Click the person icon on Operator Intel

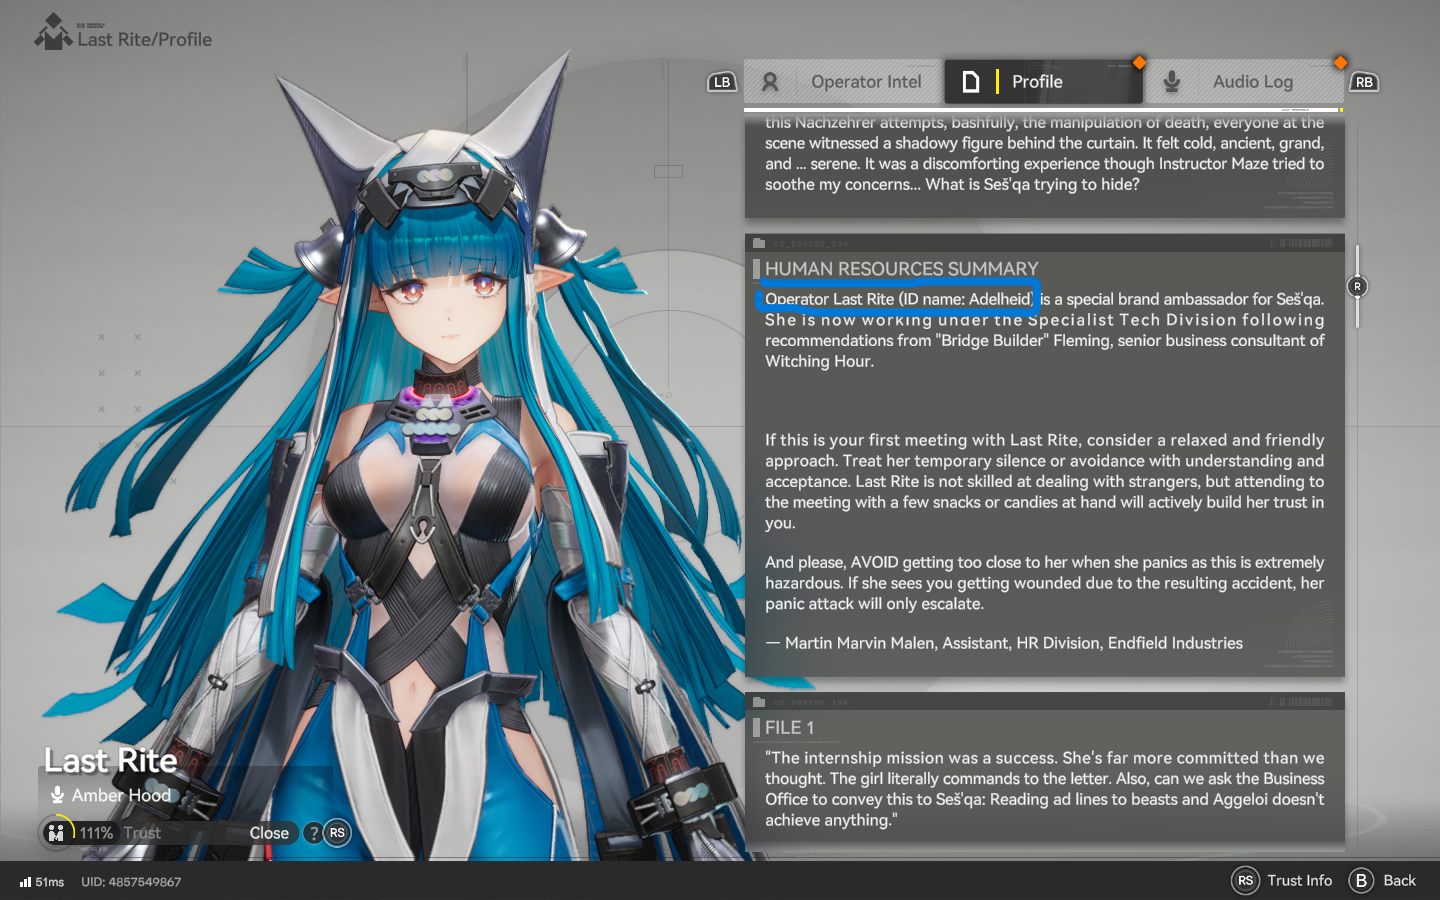770,82
